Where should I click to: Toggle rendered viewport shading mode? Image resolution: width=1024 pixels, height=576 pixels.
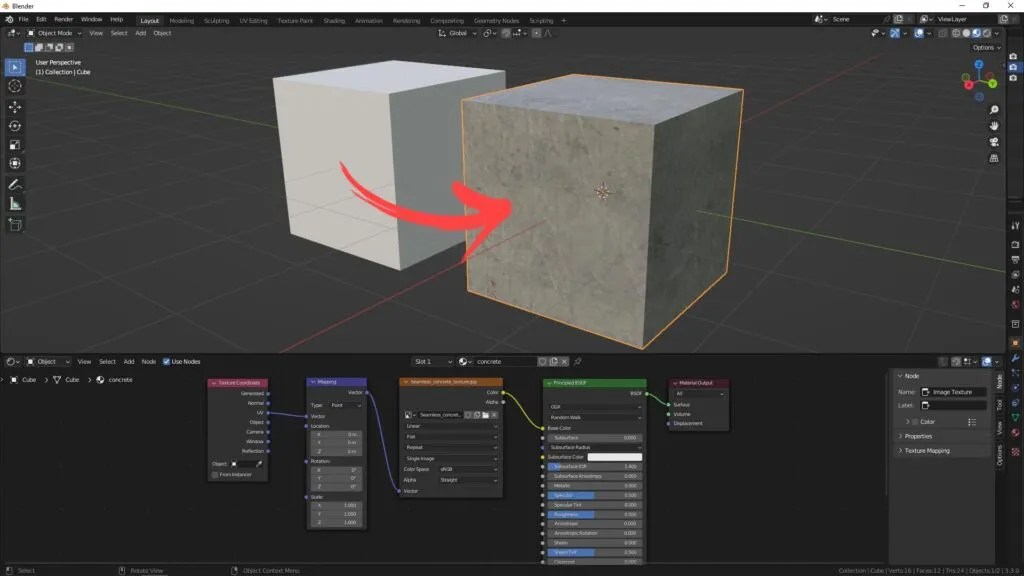click(986, 33)
